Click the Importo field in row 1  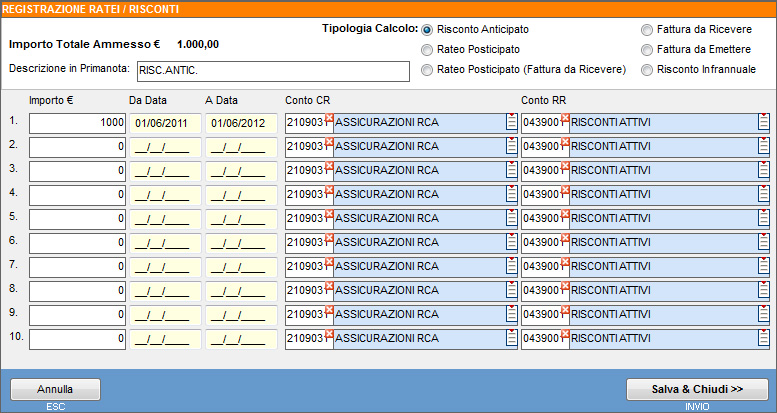77,123
